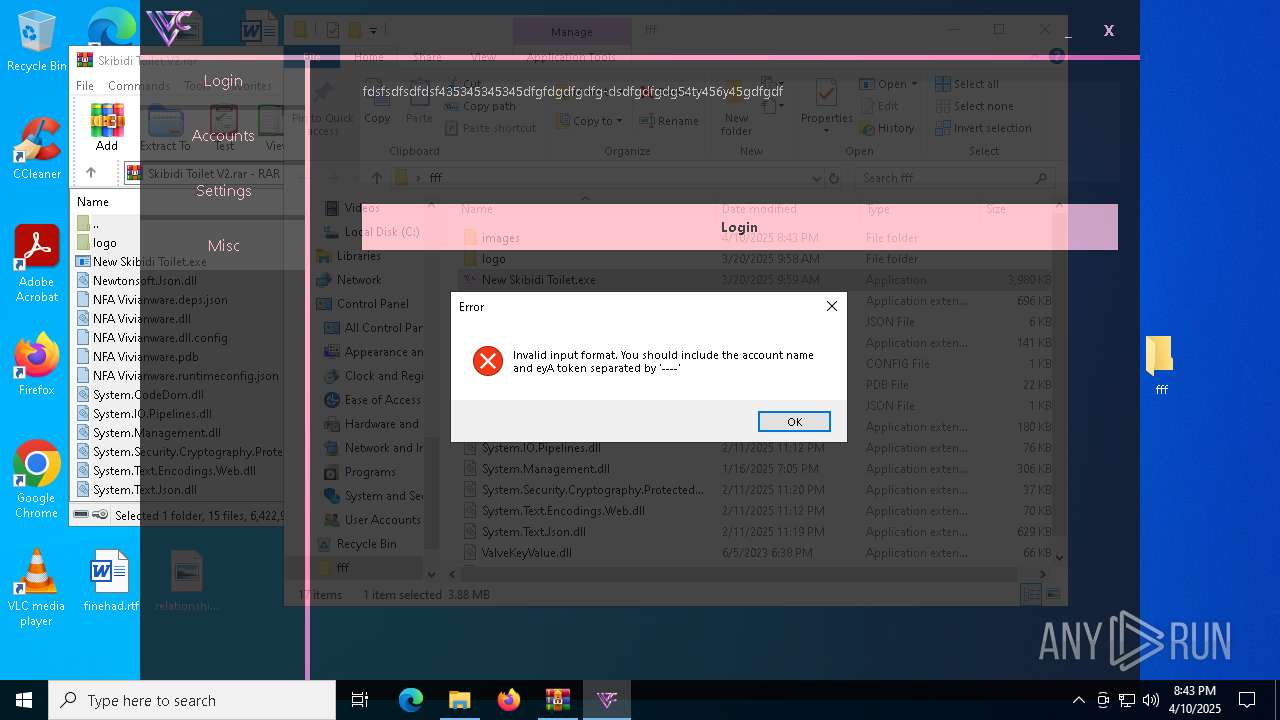
Task: Open File Explorer from taskbar
Action: 459,700
